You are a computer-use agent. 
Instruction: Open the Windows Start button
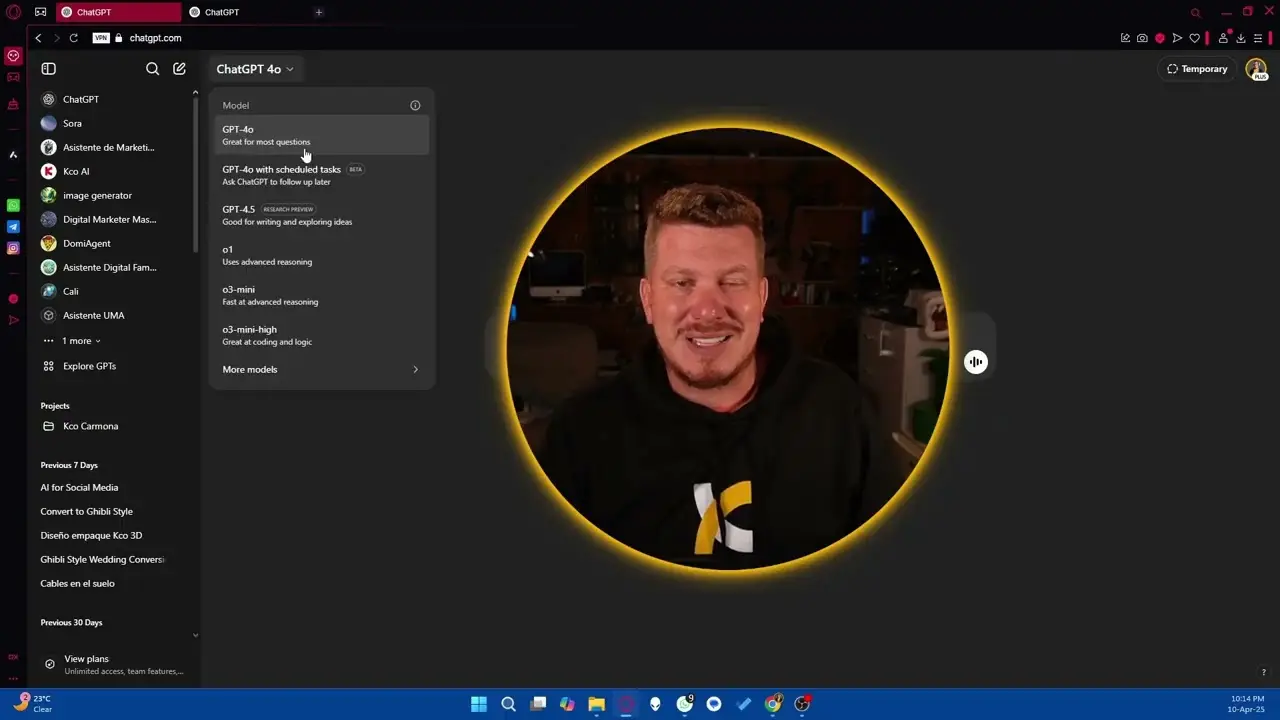tap(479, 704)
